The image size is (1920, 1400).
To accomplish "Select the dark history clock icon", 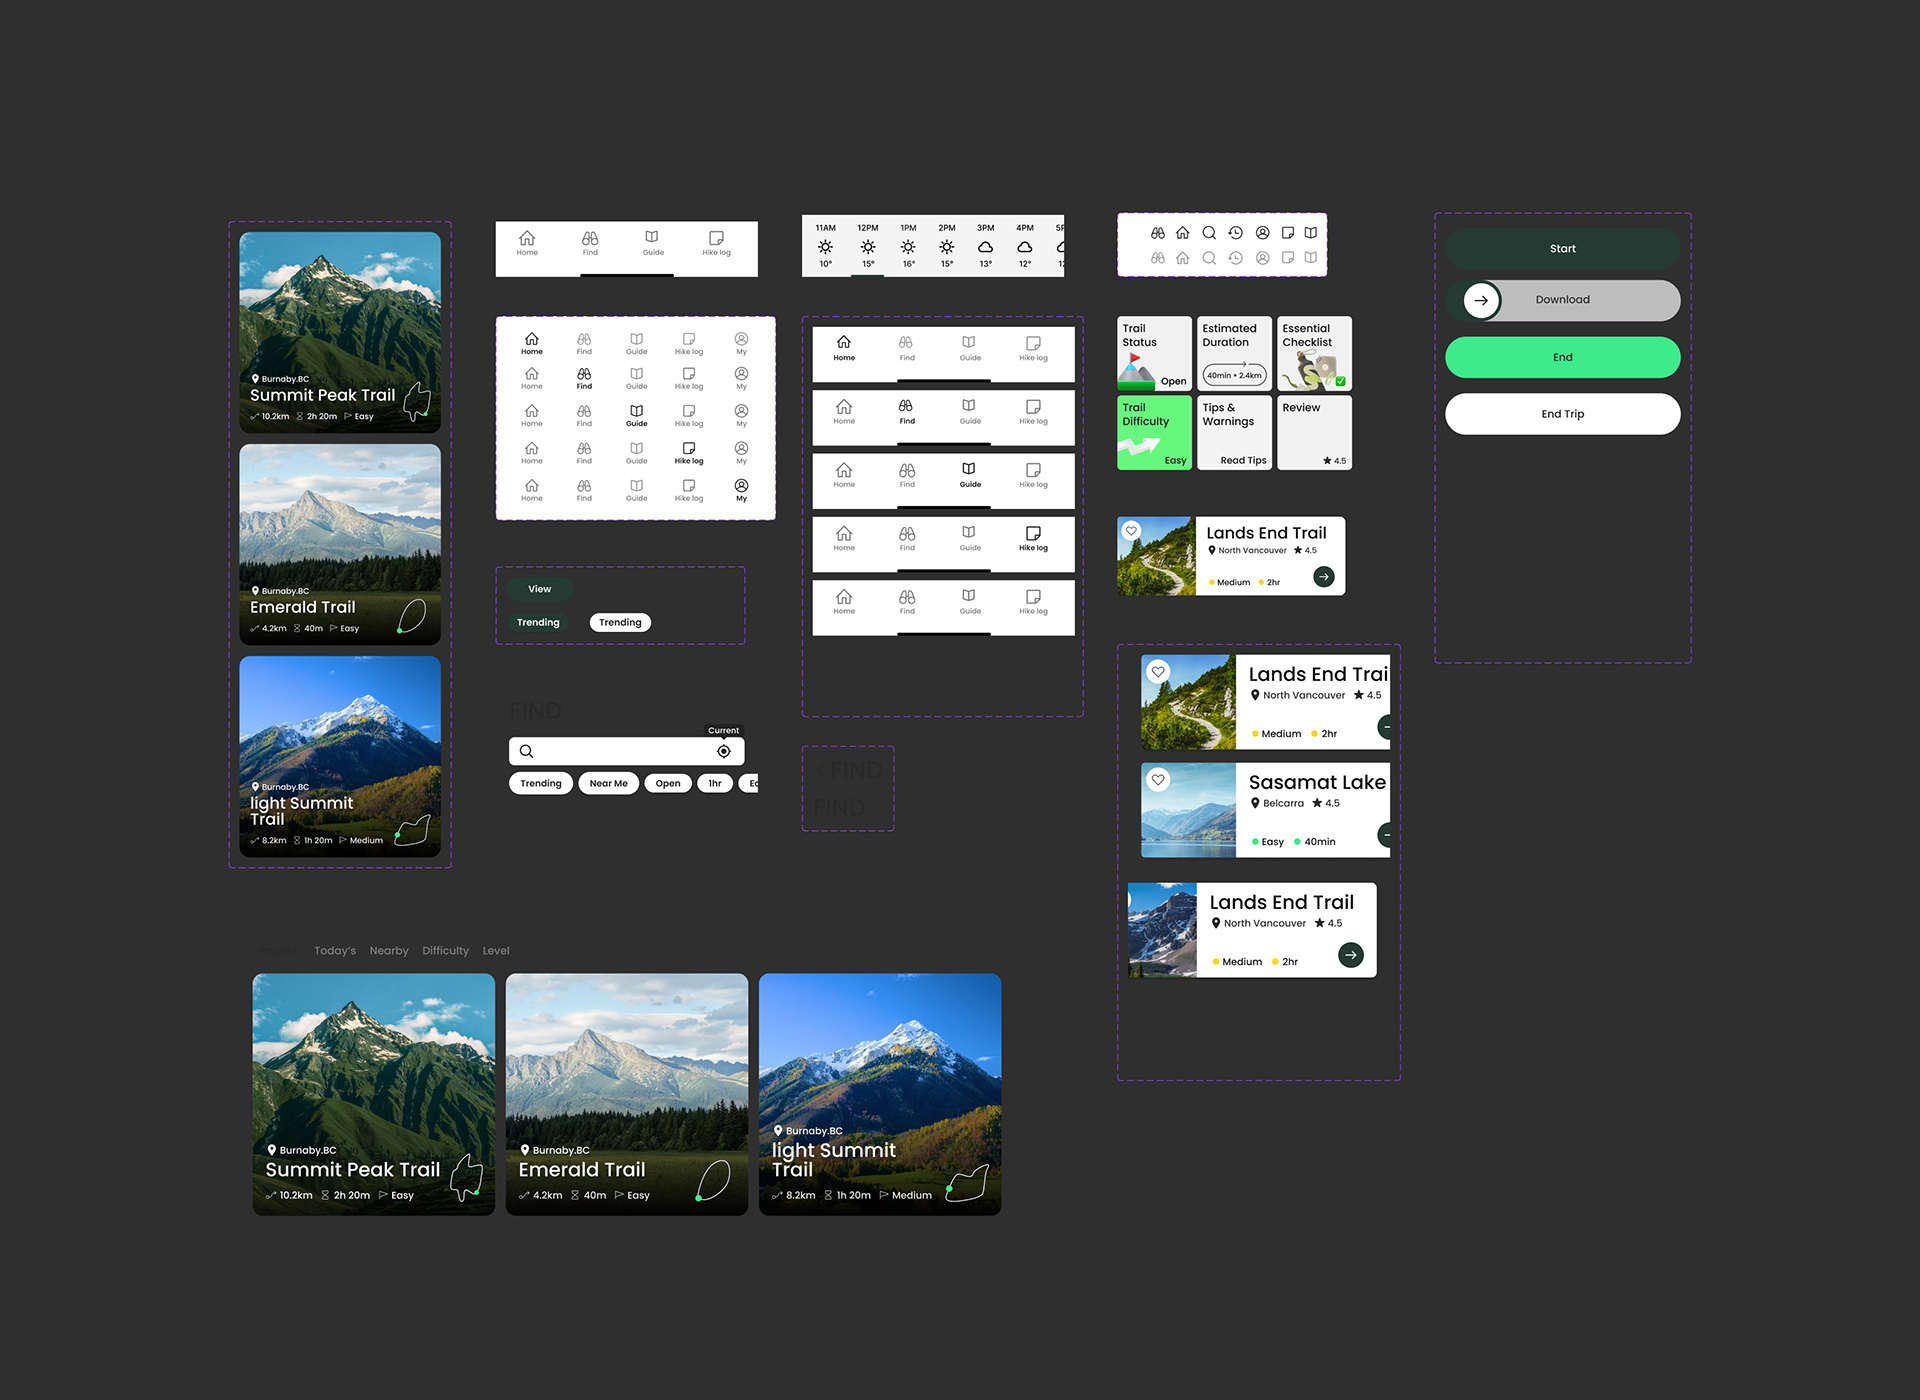I will click(1236, 232).
